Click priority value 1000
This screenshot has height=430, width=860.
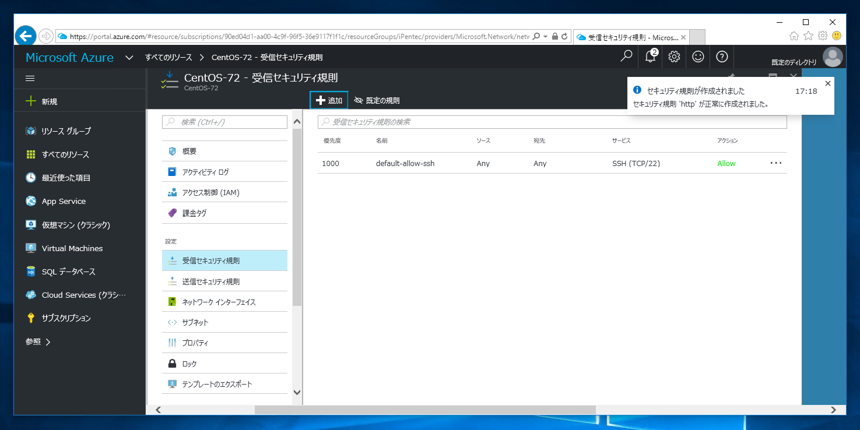pos(330,163)
